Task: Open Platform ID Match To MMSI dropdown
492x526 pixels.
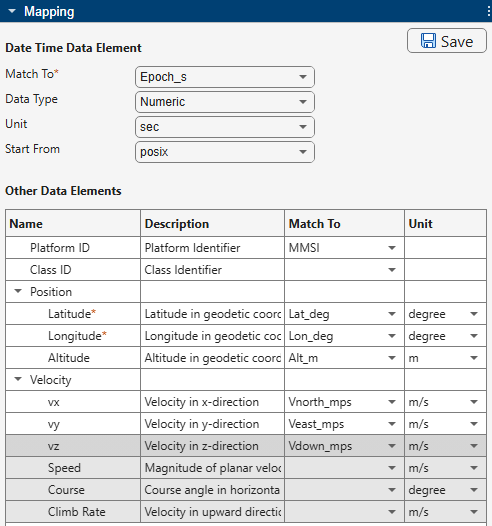Action: (x=344, y=248)
